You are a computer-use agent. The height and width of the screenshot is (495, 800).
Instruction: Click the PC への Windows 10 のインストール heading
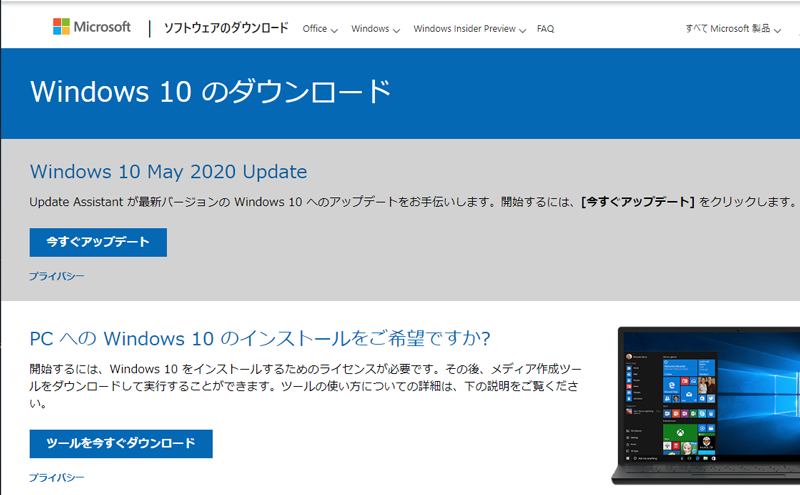click(260, 338)
